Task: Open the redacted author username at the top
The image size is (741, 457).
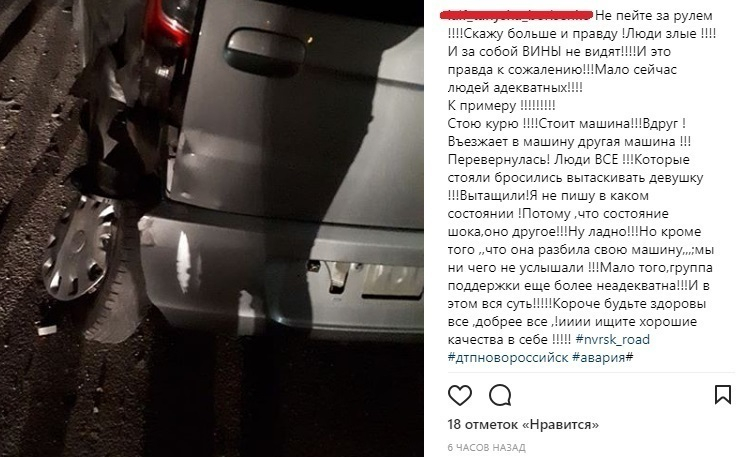Action: [516, 15]
